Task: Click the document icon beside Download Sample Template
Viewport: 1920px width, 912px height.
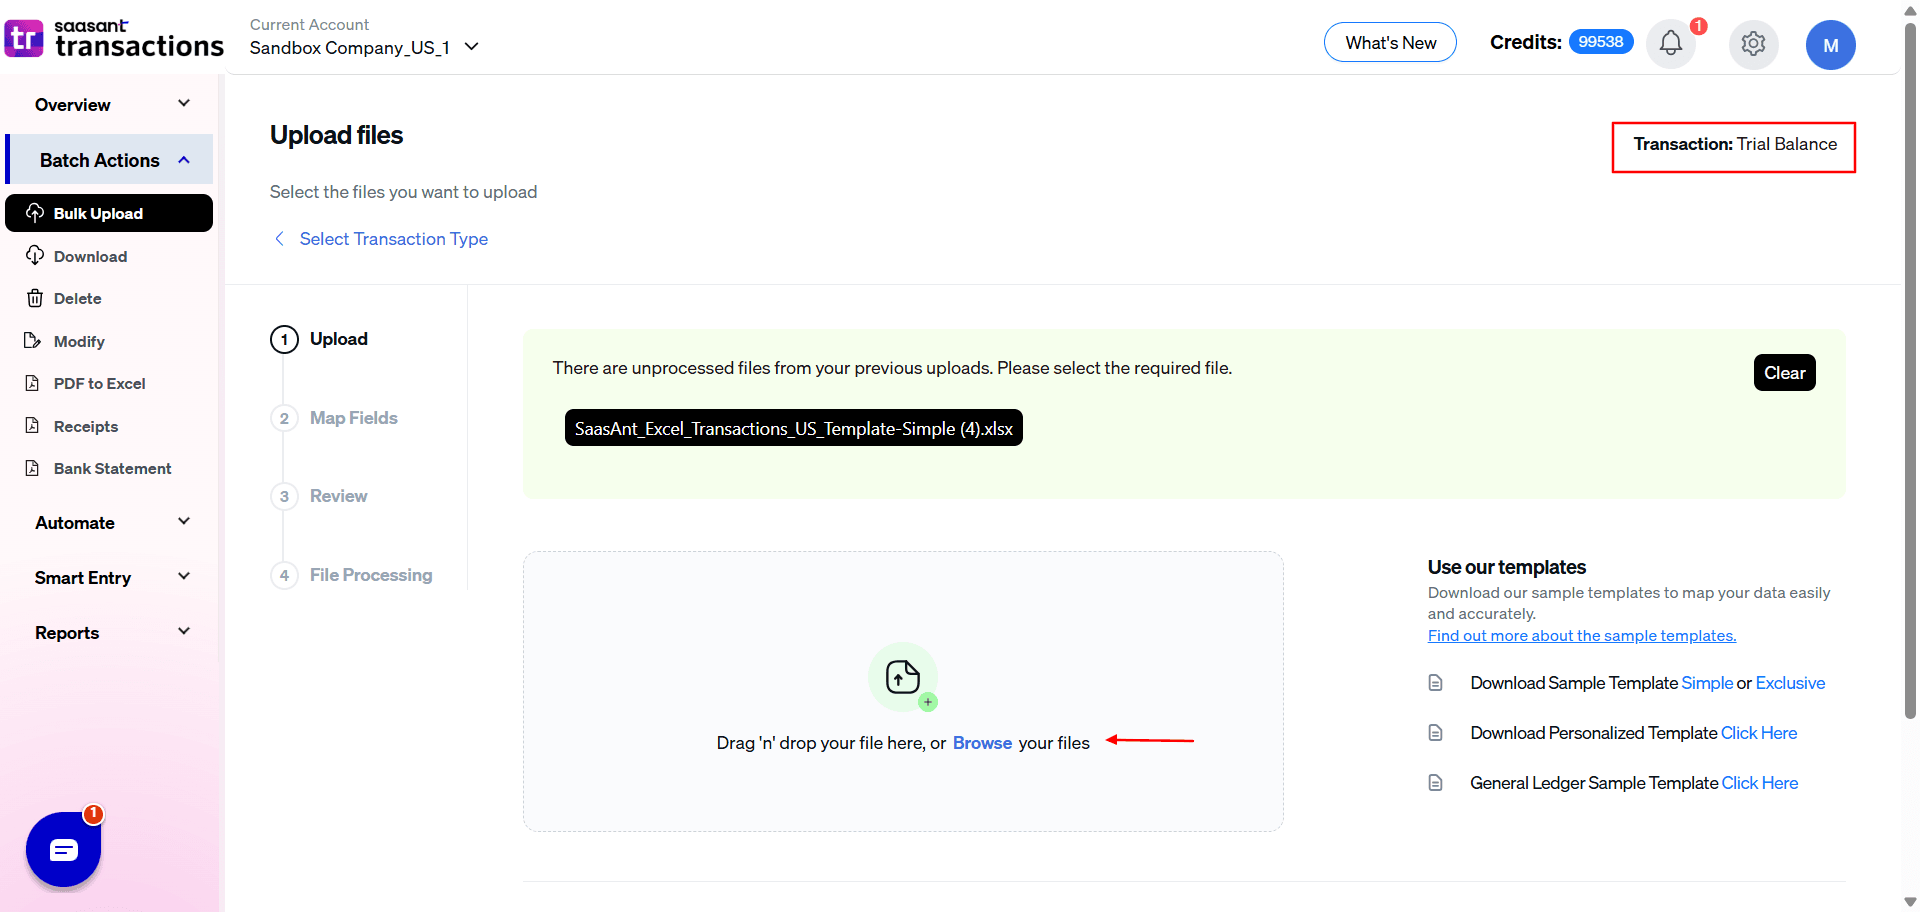Action: point(1435,683)
